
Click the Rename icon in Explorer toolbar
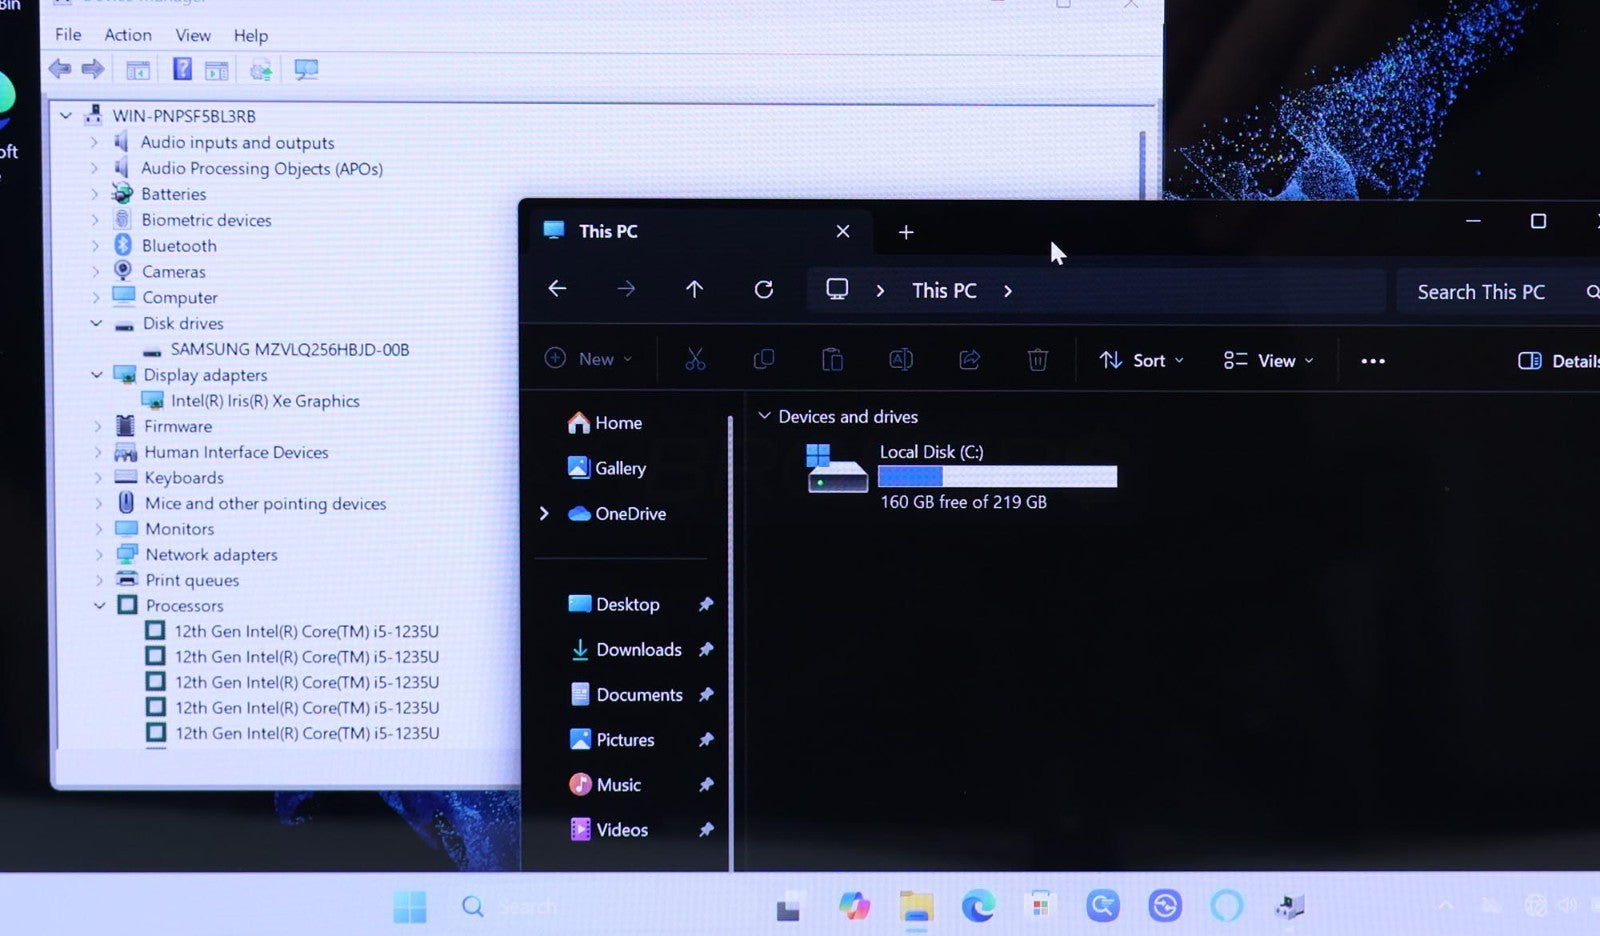click(x=900, y=360)
